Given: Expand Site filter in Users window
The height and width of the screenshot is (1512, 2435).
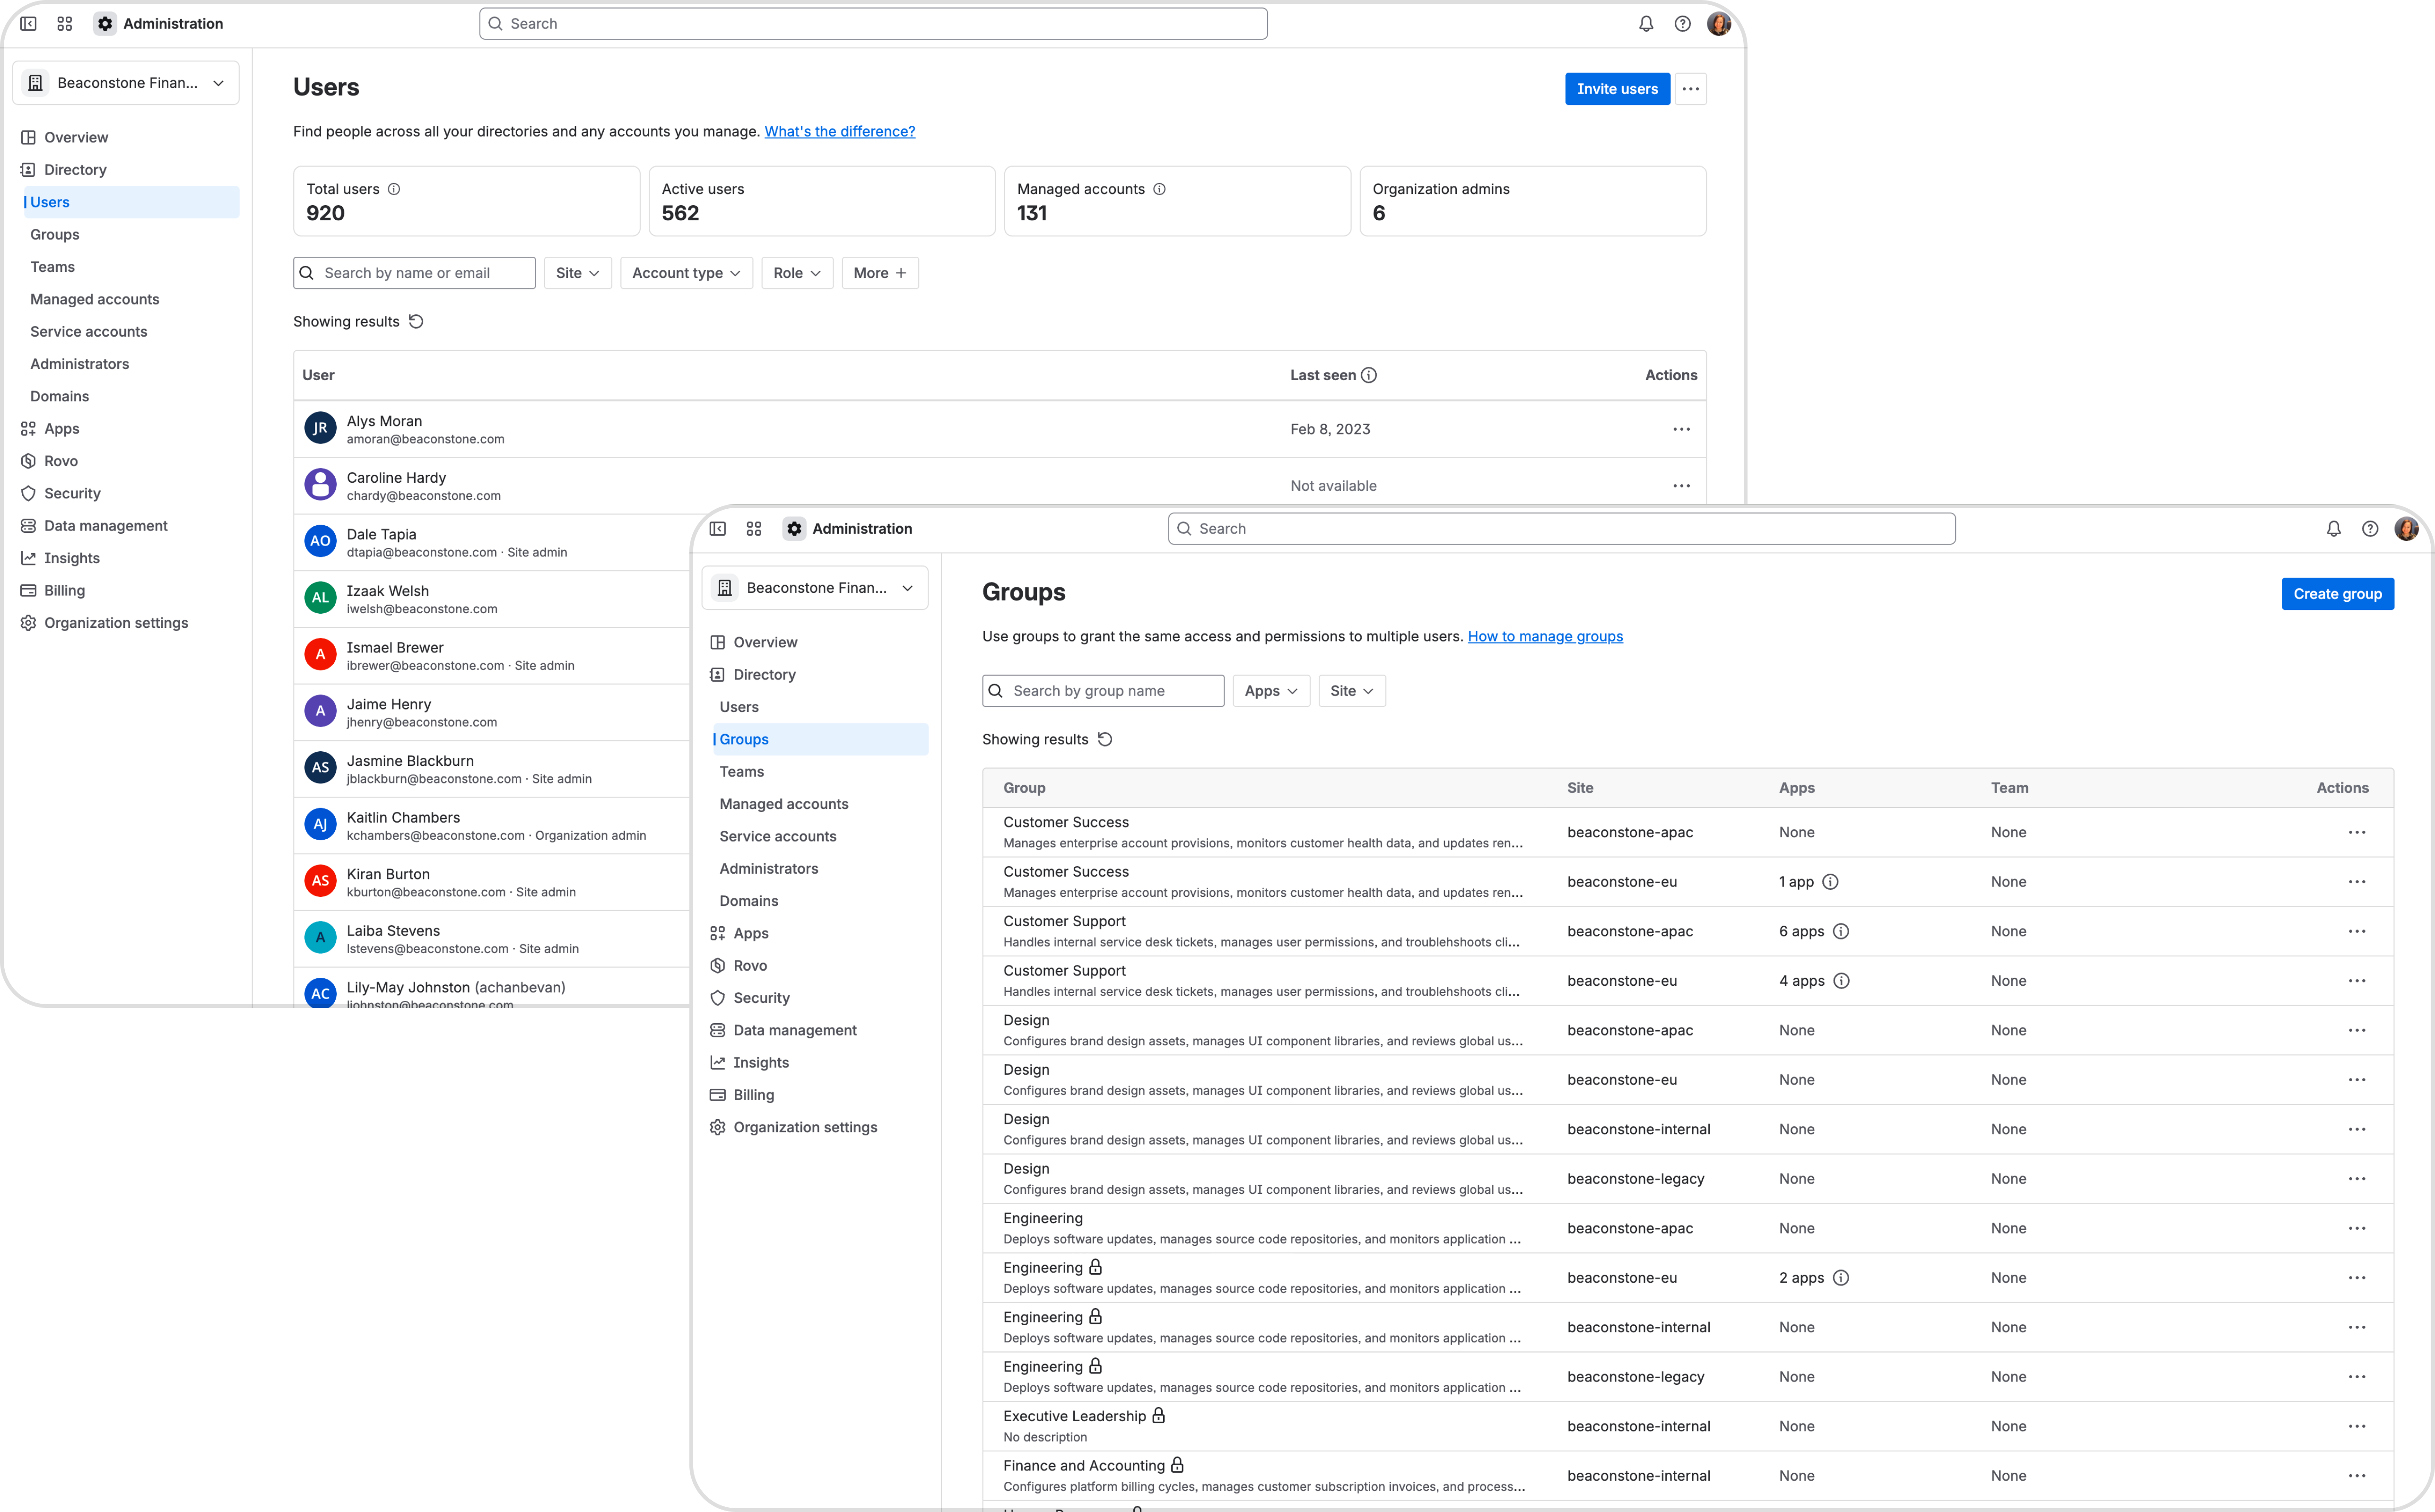Looking at the screenshot, I should click(578, 273).
